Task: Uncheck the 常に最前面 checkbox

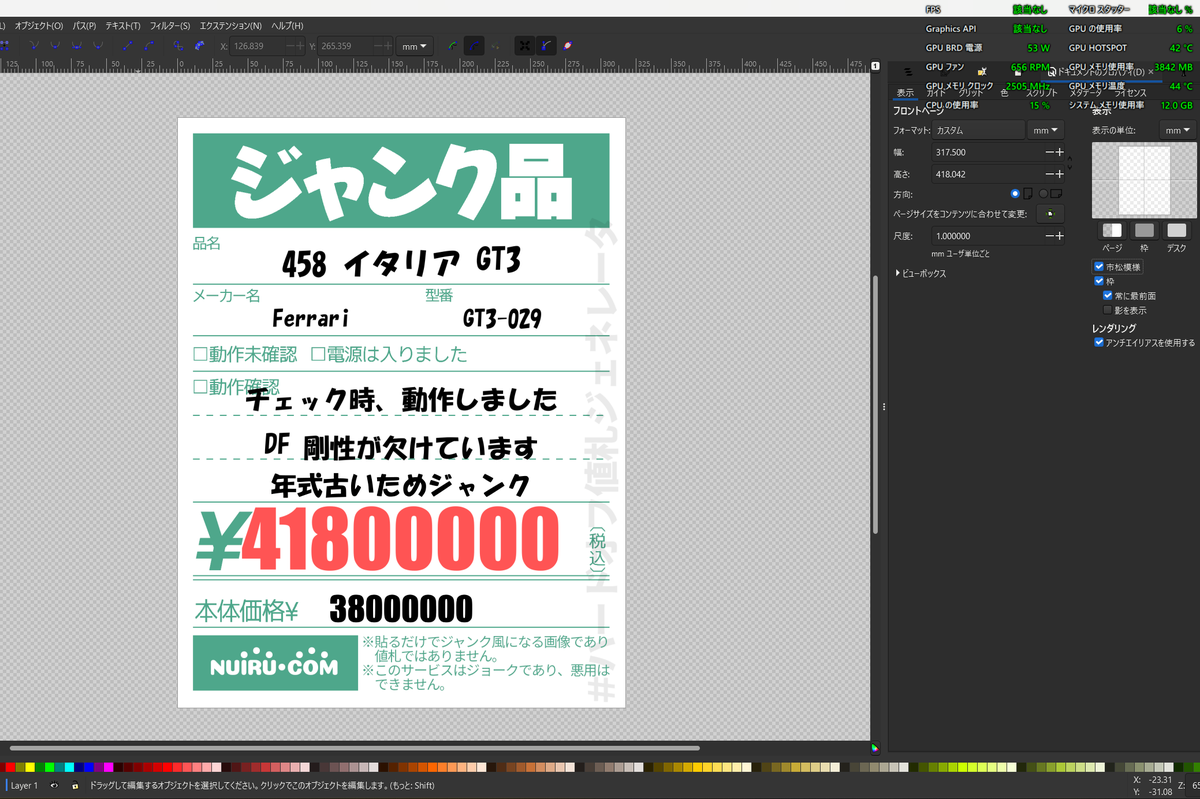Action: pyautogui.click(x=1108, y=295)
